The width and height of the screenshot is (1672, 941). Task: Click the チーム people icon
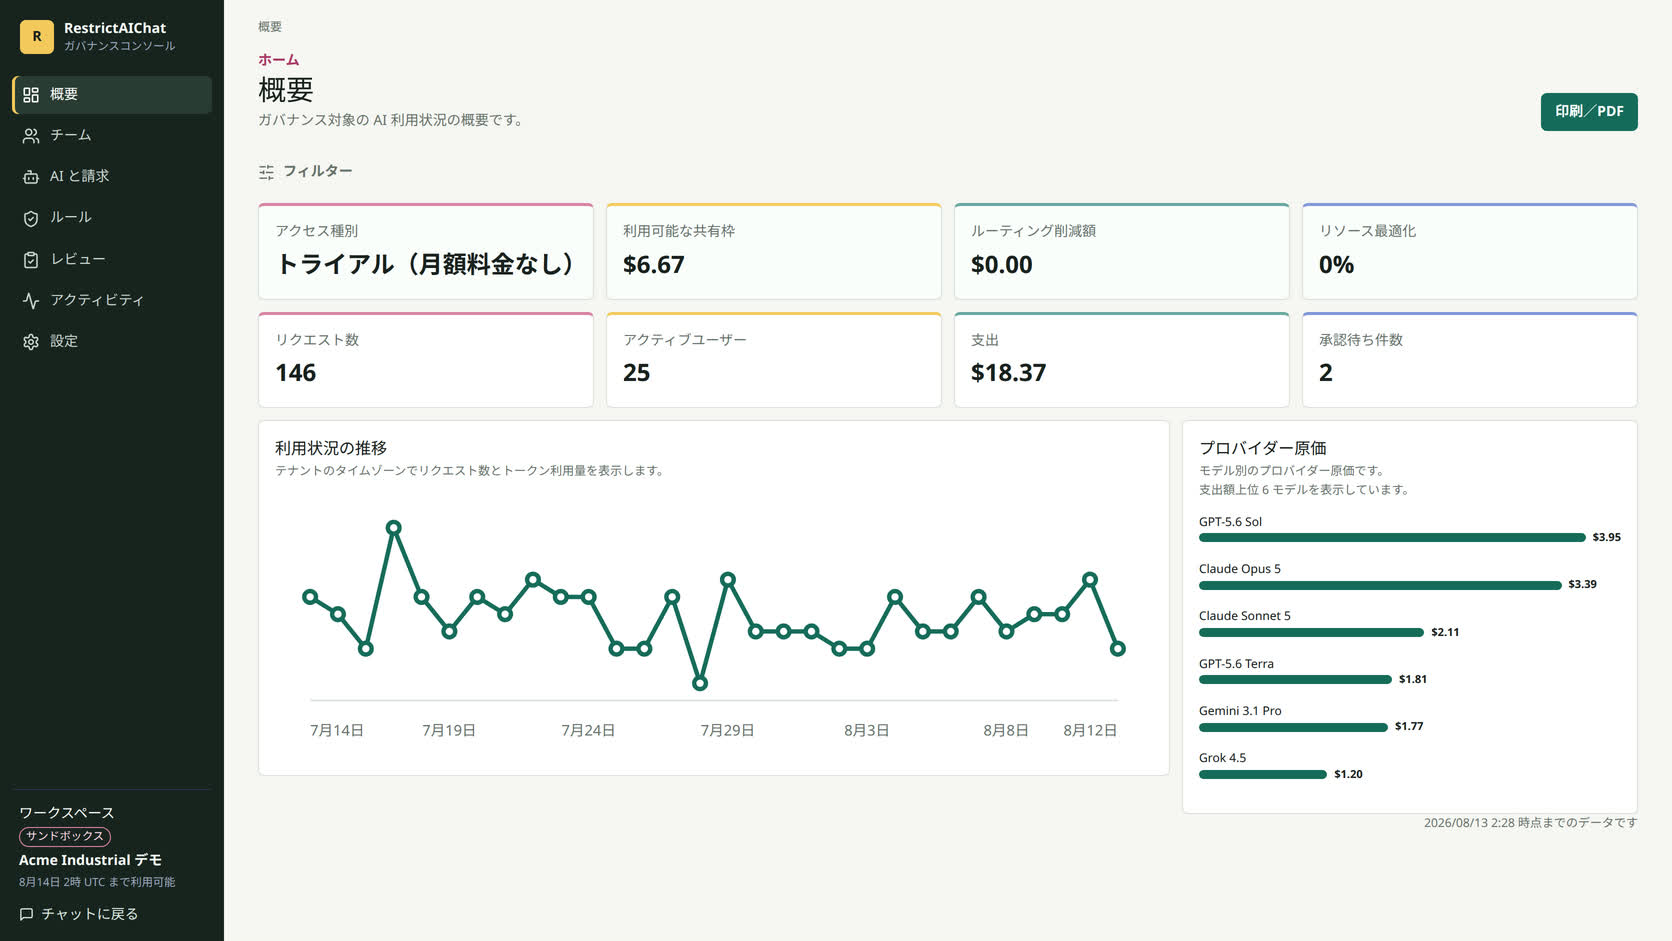point(31,136)
